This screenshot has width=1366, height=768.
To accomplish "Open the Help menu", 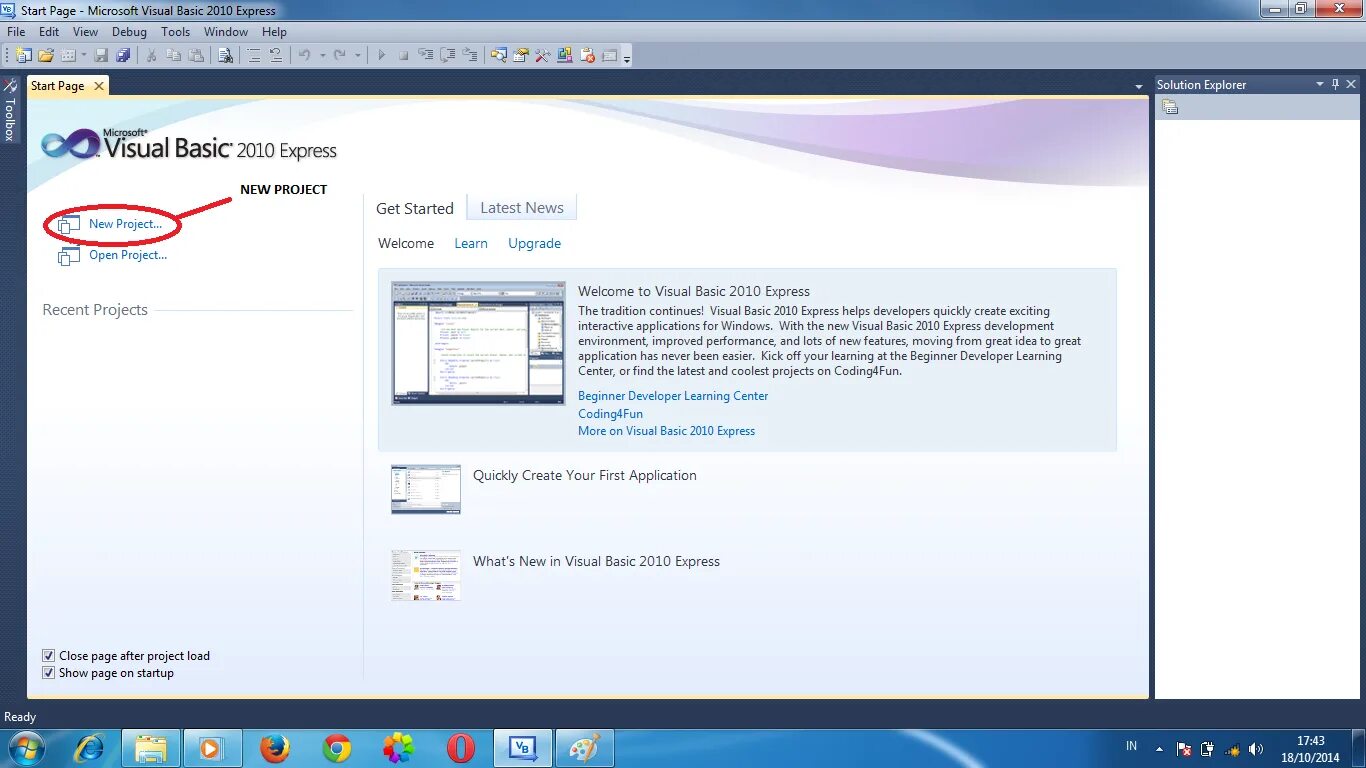I will [x=274, y=32].
